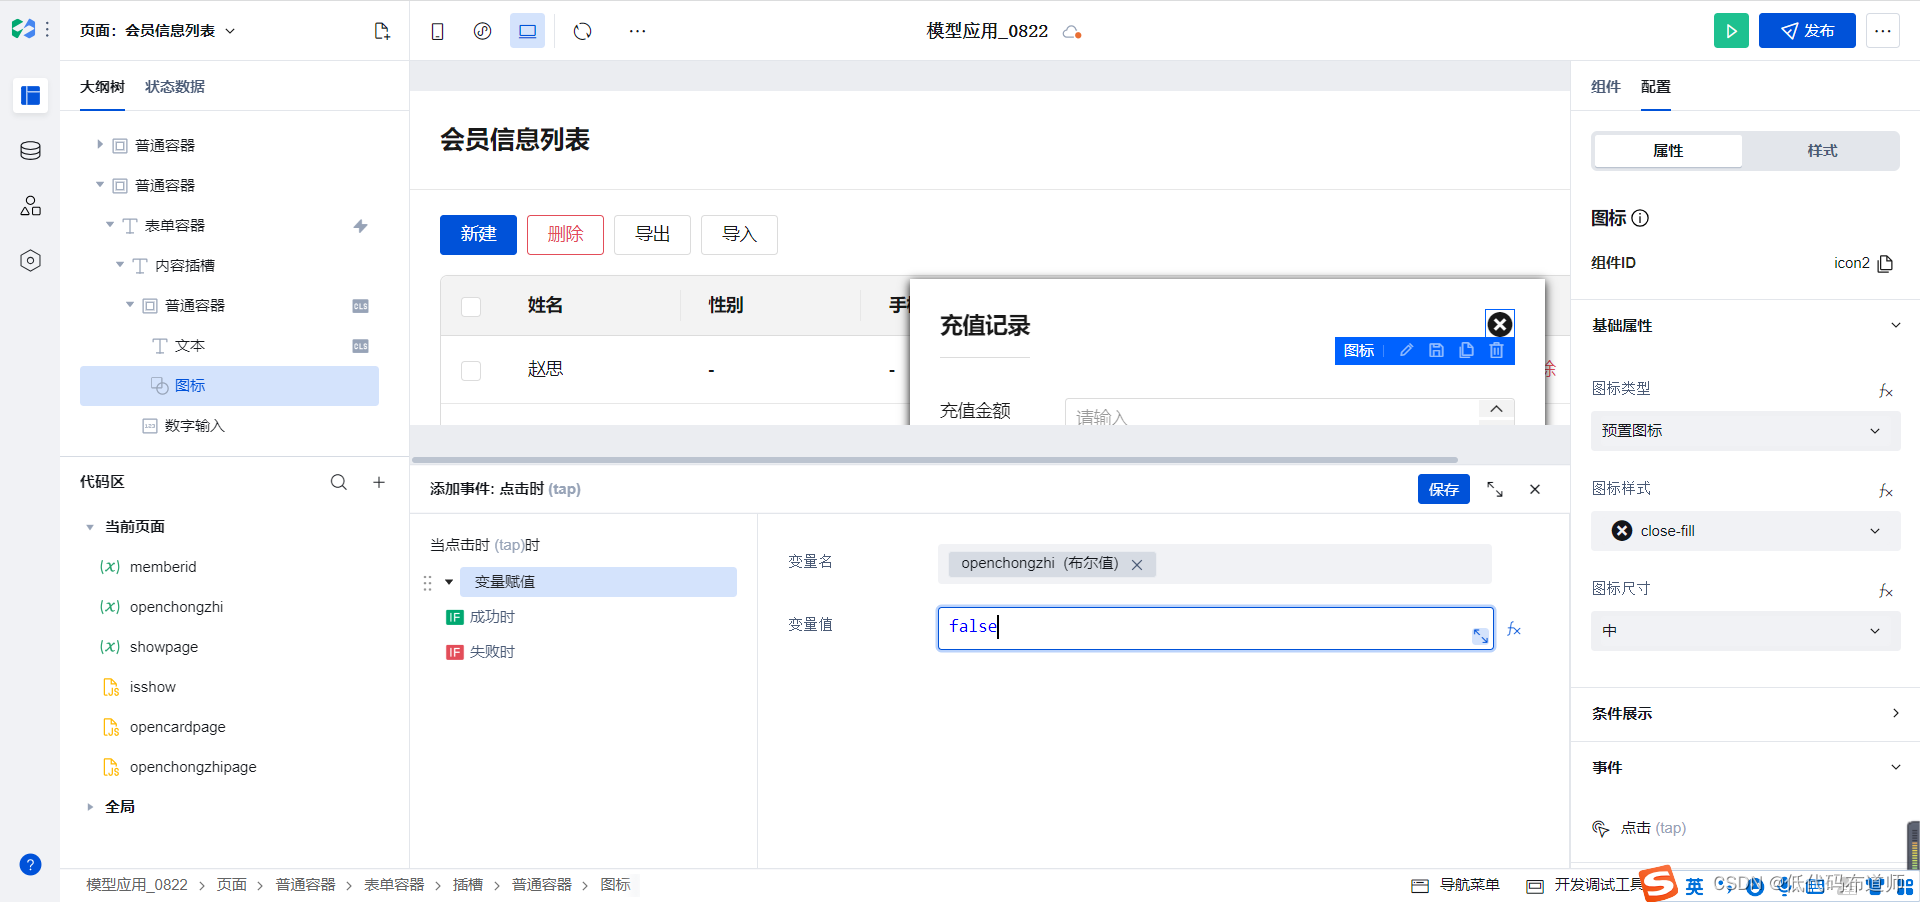
Task: Switch to mobile device preview
Action: pyautogui.click(x=437, y=31)
